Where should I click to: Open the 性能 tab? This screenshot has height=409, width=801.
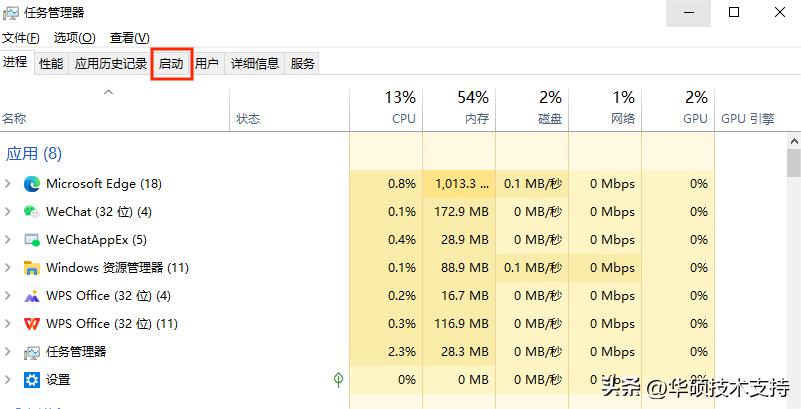click(x=51, y=64)
